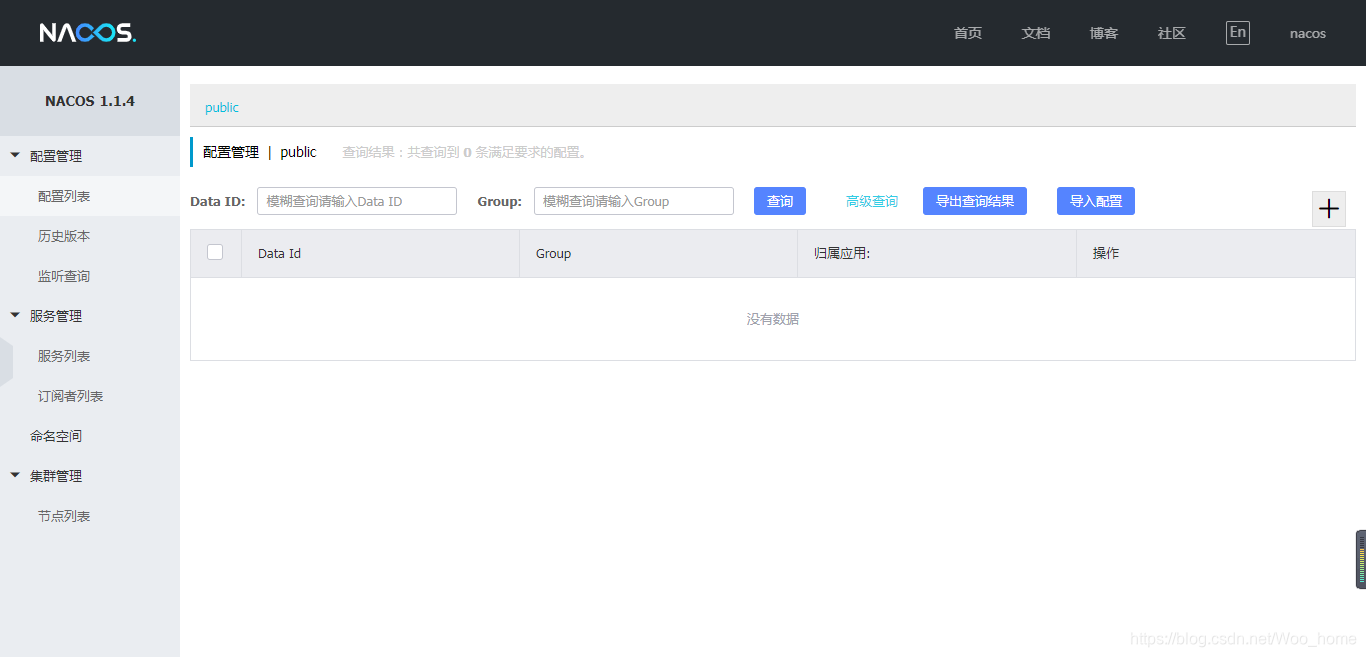Open 节点列表 under 集群管理
The width and height of the screenshot is (1366, 657).
click(x=63, y=515)
